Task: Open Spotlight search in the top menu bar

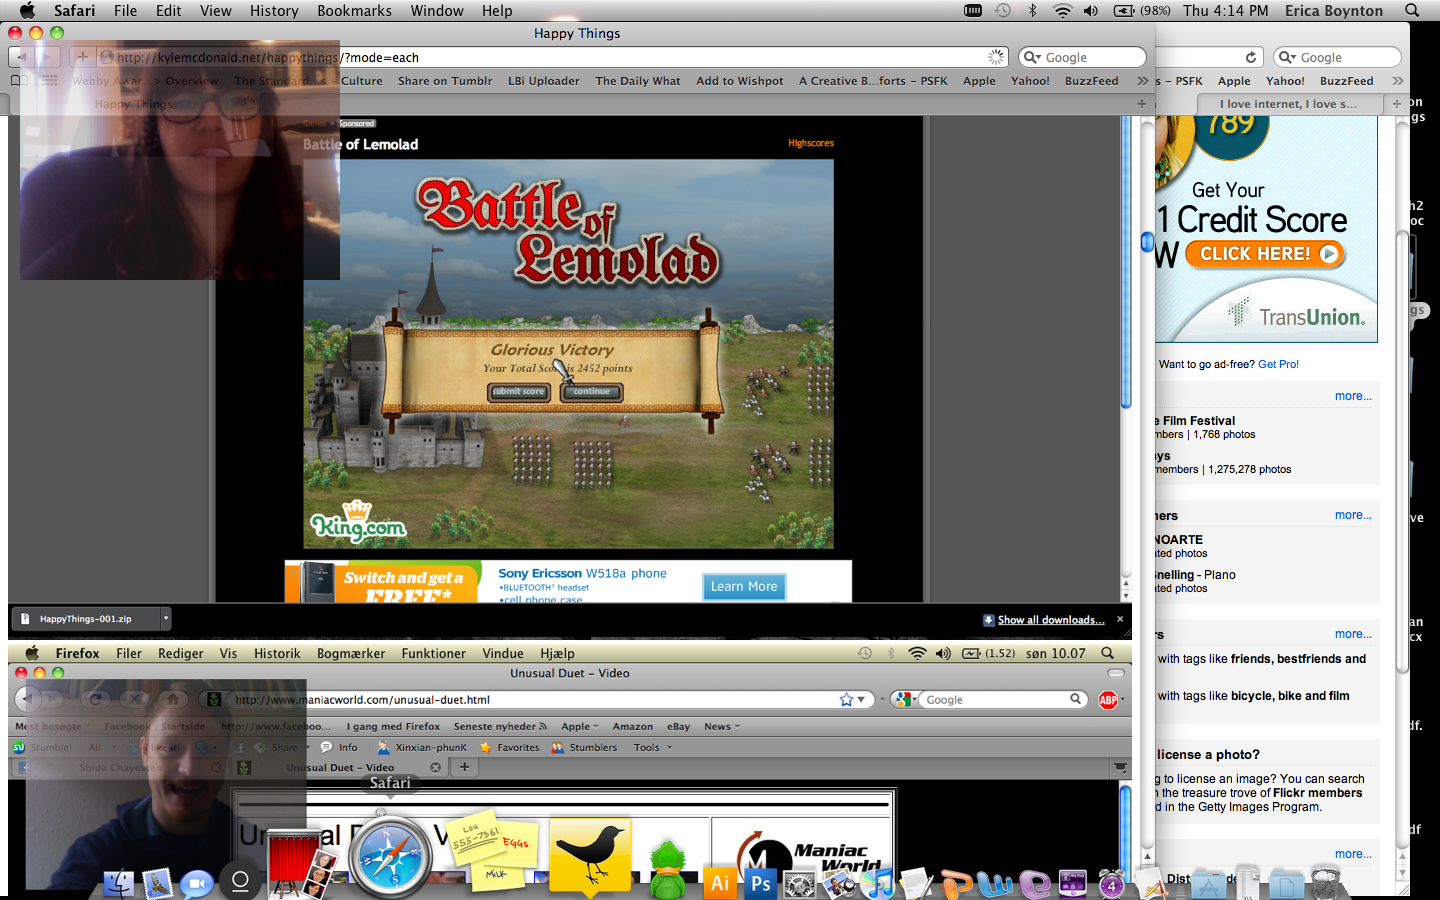Action: 1412,10
